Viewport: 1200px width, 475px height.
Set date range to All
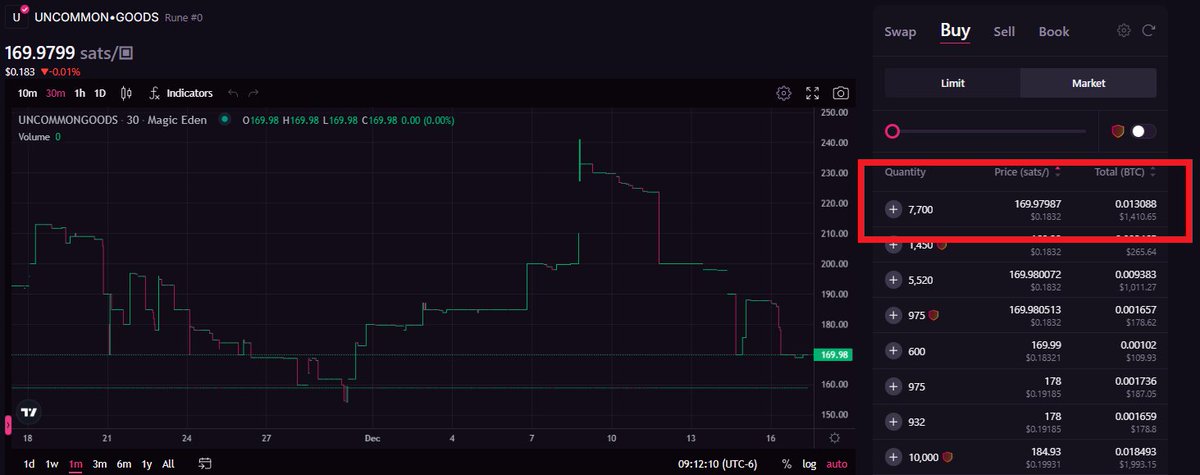coord(168,464)
